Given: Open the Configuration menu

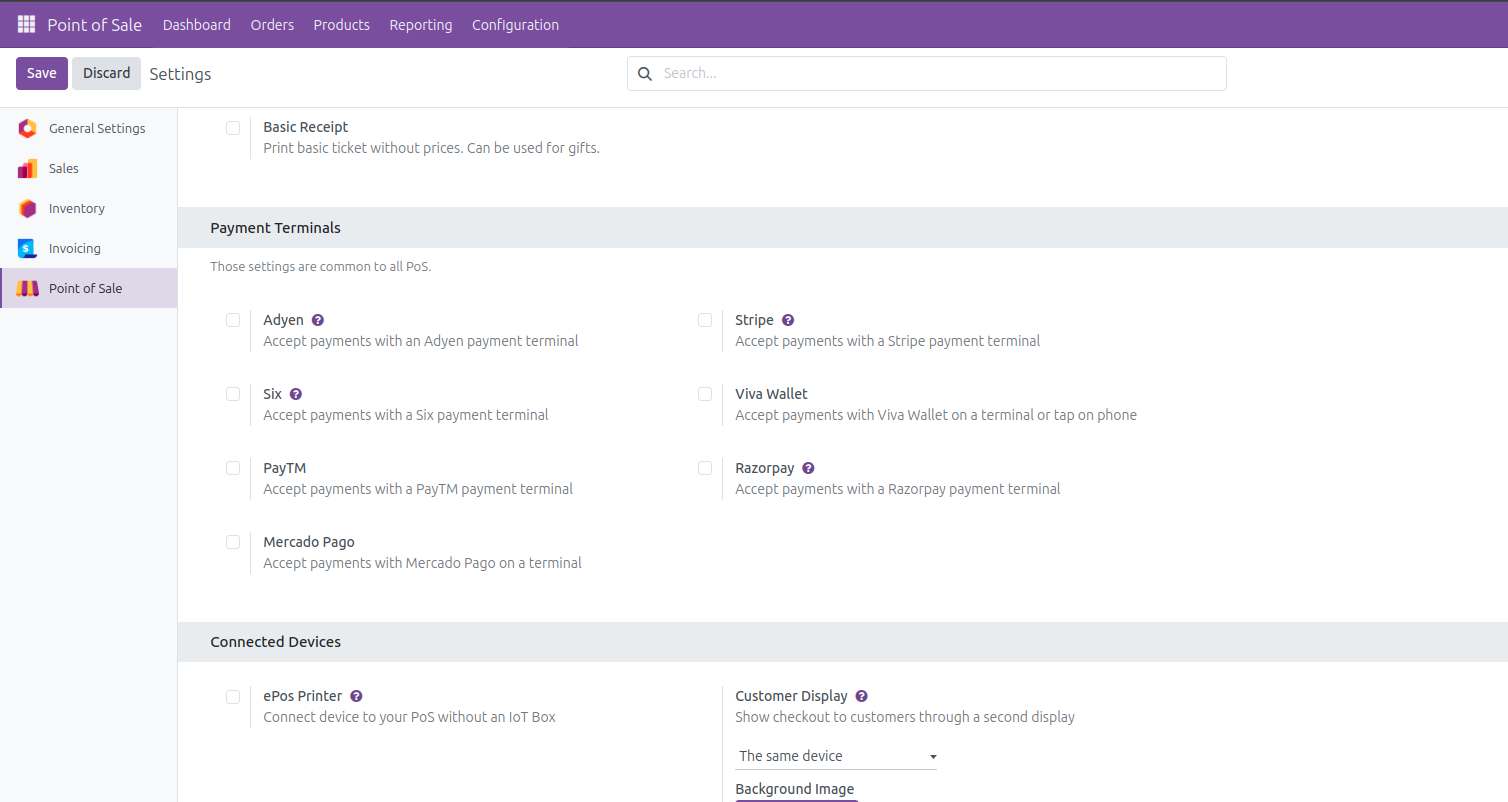Looking at the screenshot, I should point(515,24).
